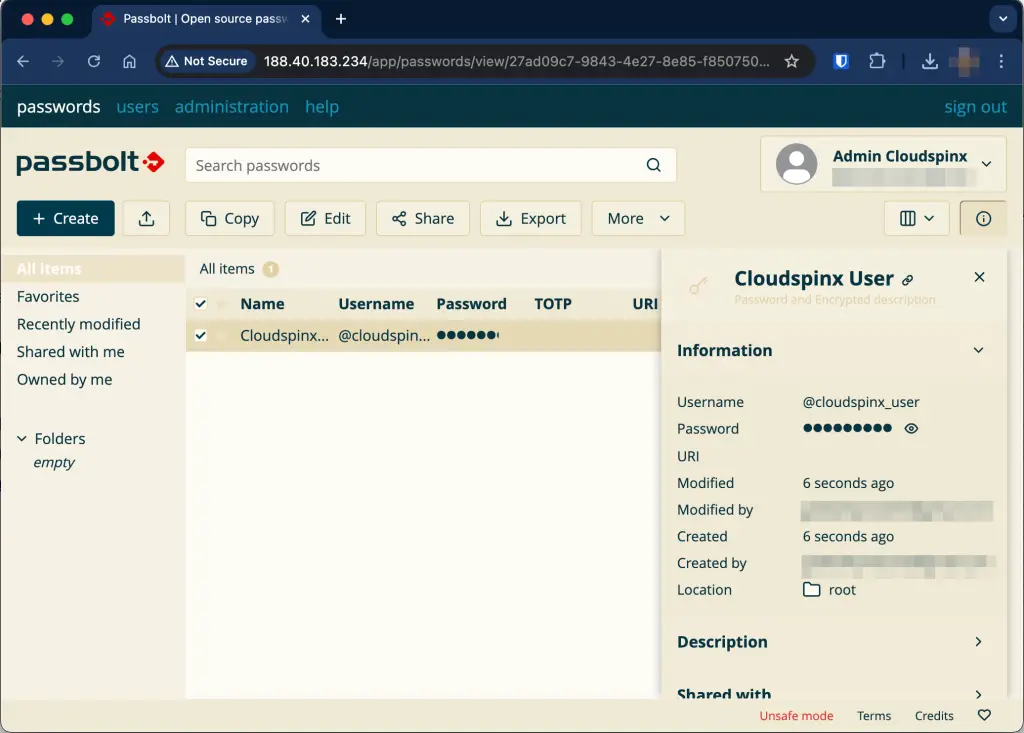Uncheck the select-all checkbox in the header
The width and height of the screenshot is (1024, 733).
(x=201, y=303)
